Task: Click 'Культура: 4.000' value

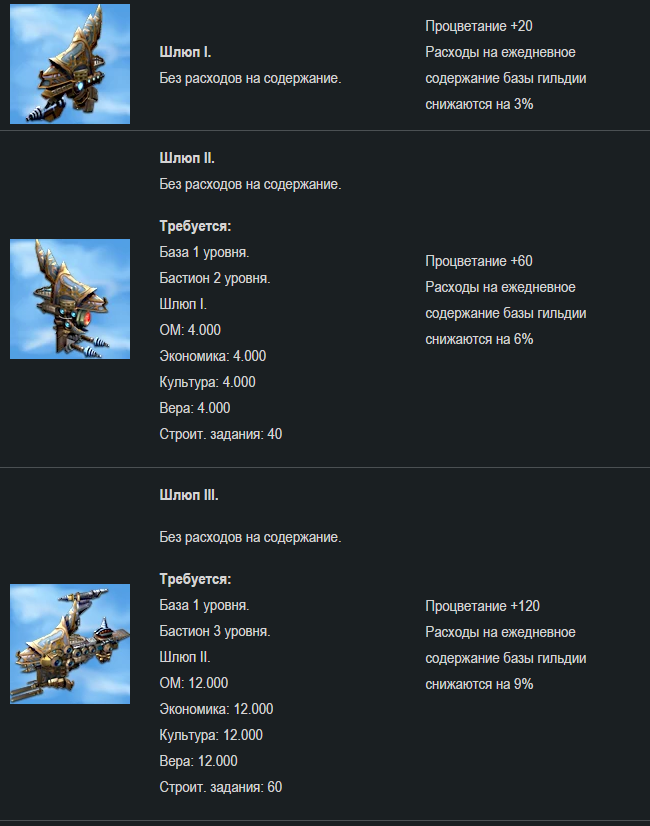Action: [208, 382]
